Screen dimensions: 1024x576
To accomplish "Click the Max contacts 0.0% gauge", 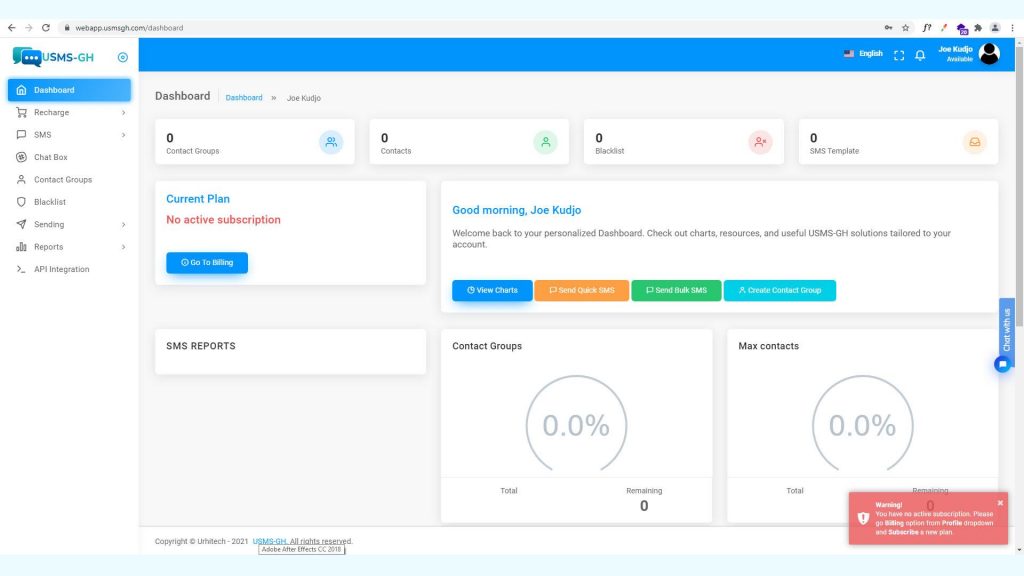I will 863,424.
